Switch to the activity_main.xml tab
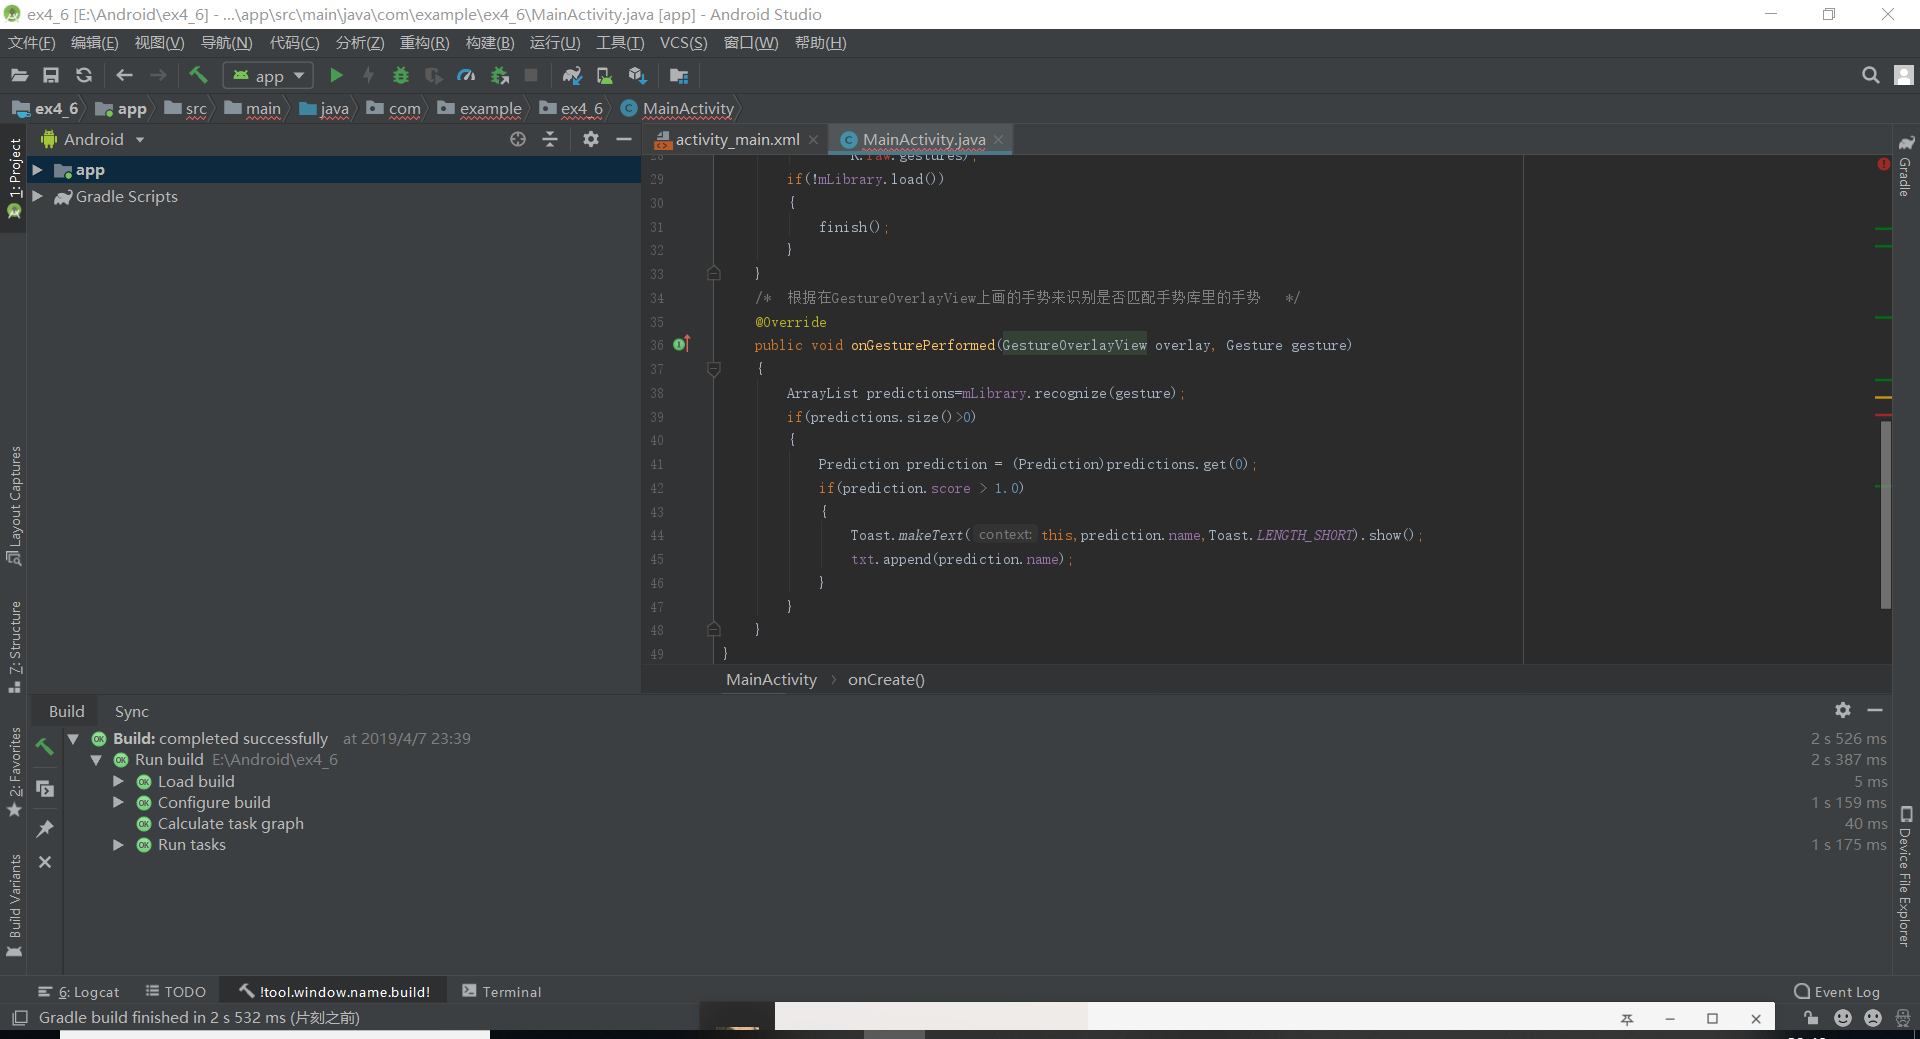Viewport: 1920px width, 1039px height. pyautogui.click(x=737, y=140)
